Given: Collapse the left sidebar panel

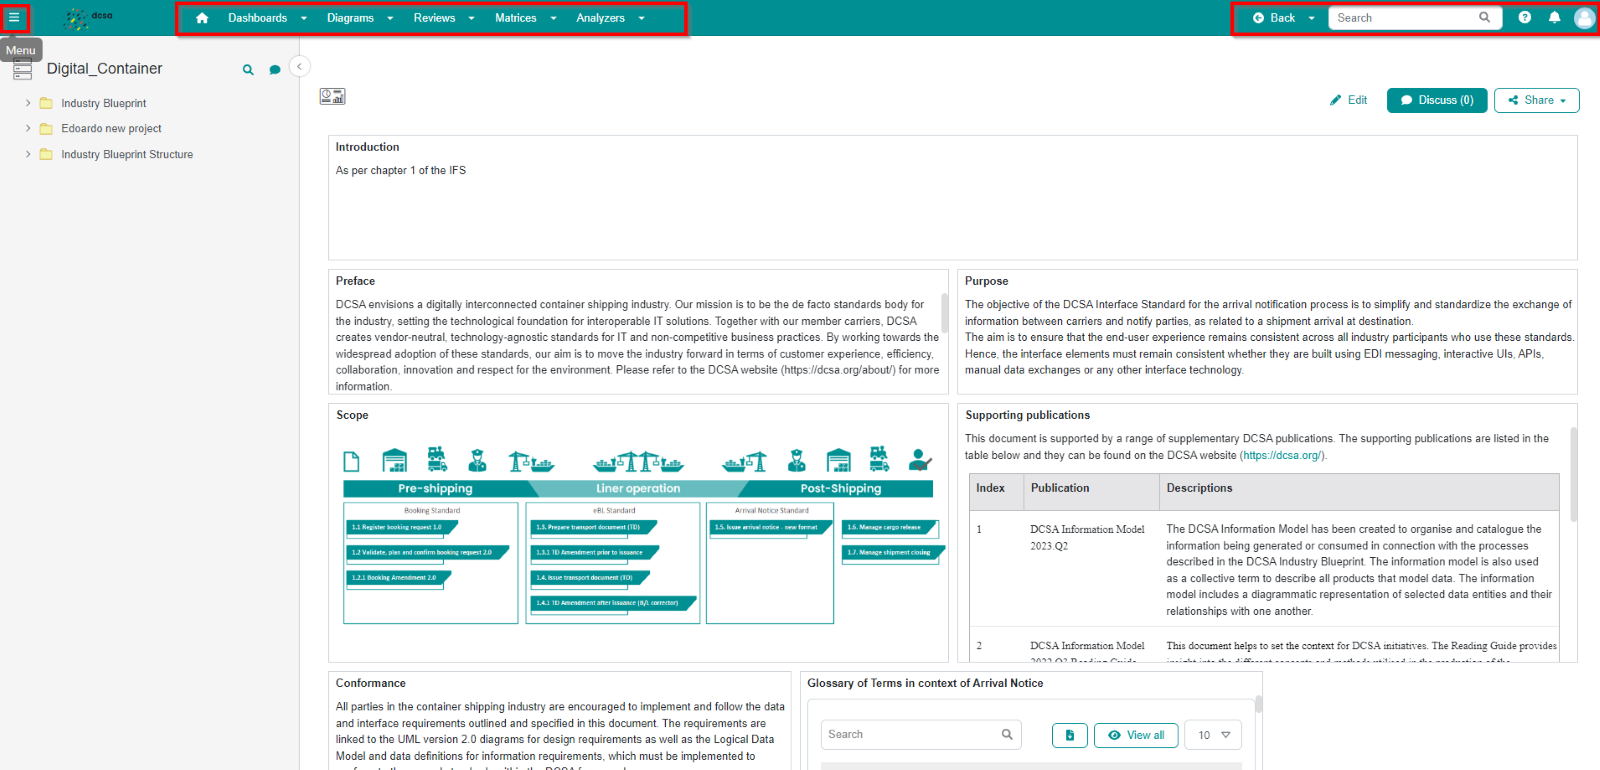Looking at the screenshot, I should point(299,66).
